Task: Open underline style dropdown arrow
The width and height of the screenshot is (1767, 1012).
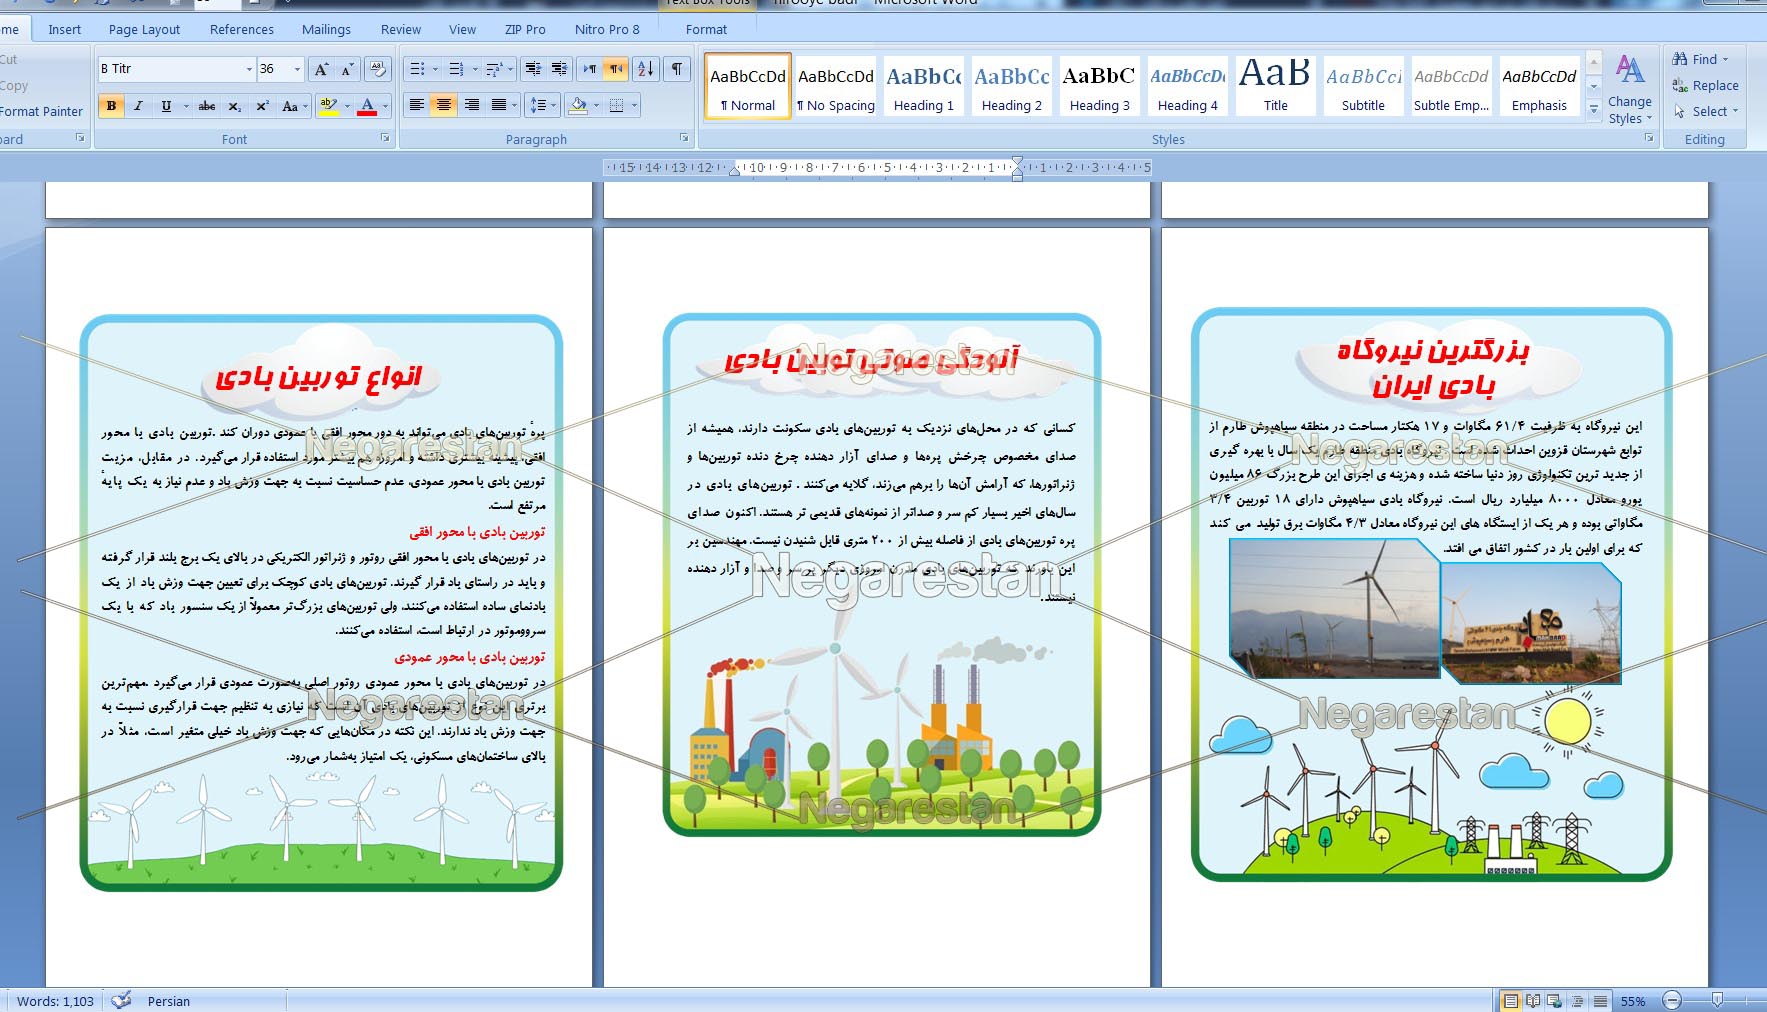Action: click(186, 106)
